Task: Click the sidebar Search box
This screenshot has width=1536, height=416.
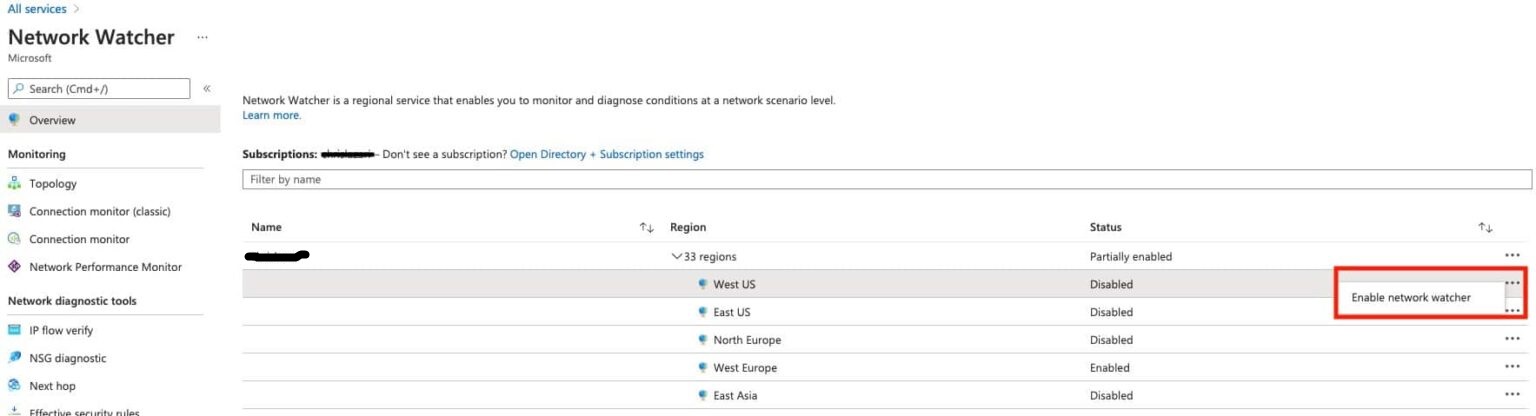Action: click(x=98, y=89)
